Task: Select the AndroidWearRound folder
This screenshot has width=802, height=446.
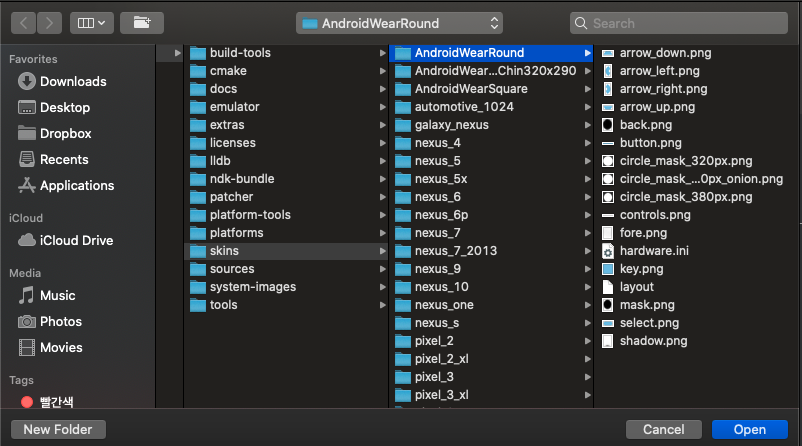Action: [x=491, y=53]
